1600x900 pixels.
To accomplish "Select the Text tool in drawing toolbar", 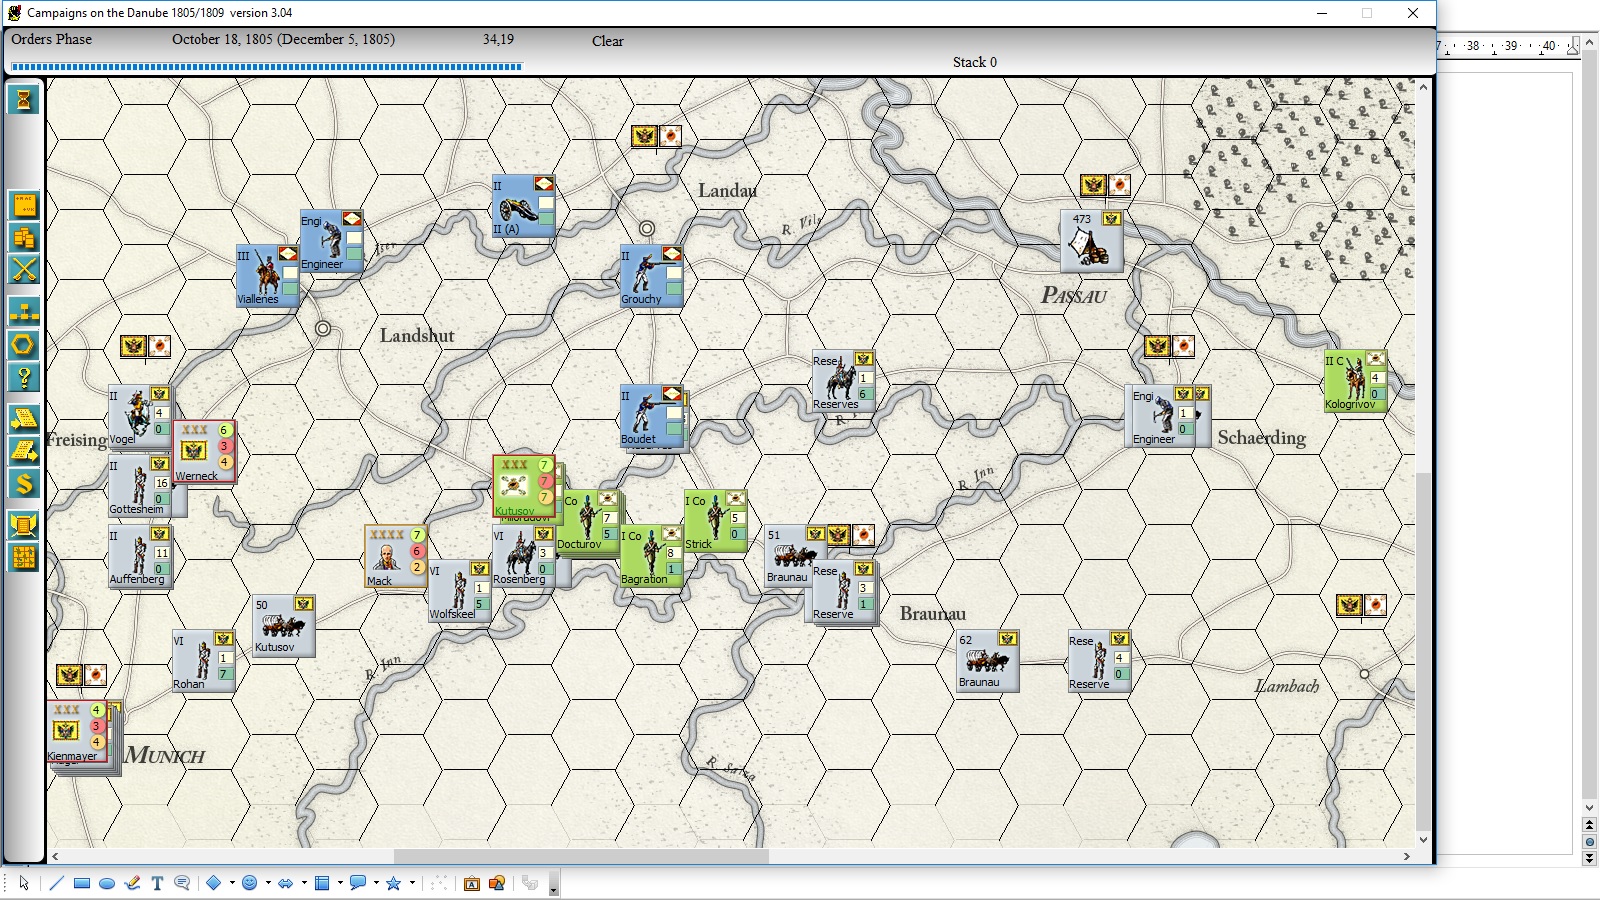I will (157, 883).
